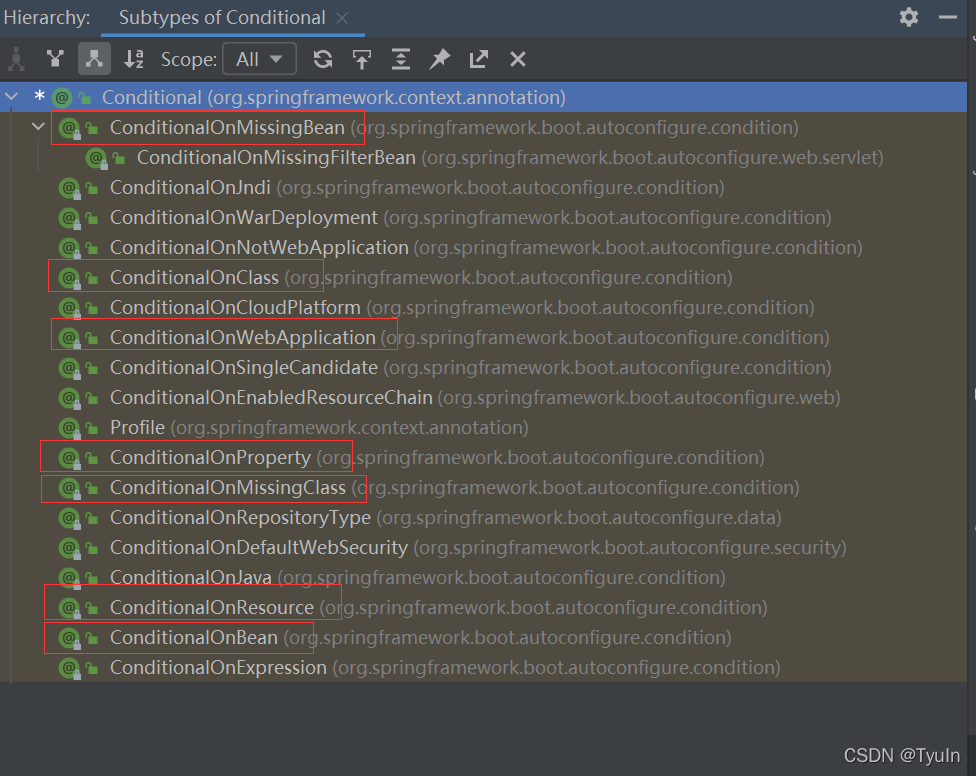Click annotation icon beside ConditionalOnBean
Image resolution: width=976 pixels, height=776 pixels.
(69, 637)
